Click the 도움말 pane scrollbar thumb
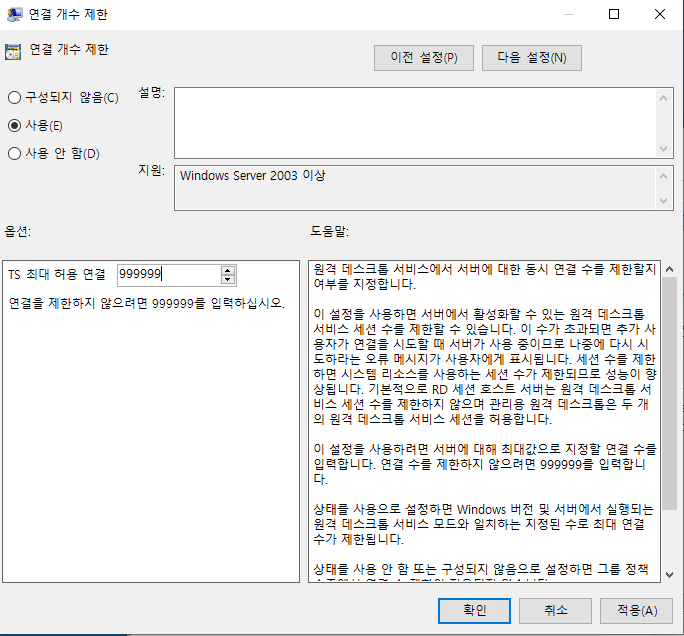This screenshot has width=684, height=636. point(670,393)
